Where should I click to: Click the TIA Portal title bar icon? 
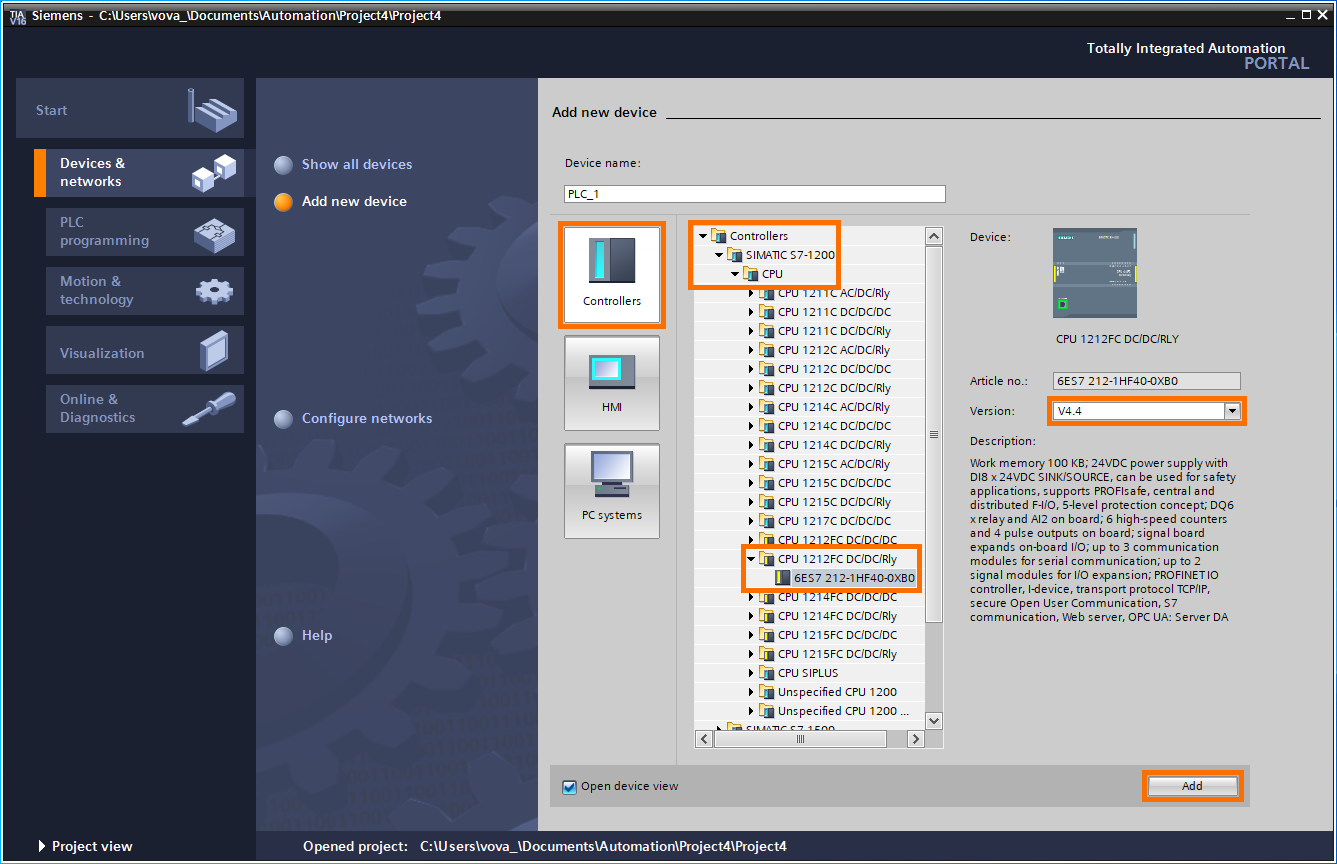[x=18, y=16]
